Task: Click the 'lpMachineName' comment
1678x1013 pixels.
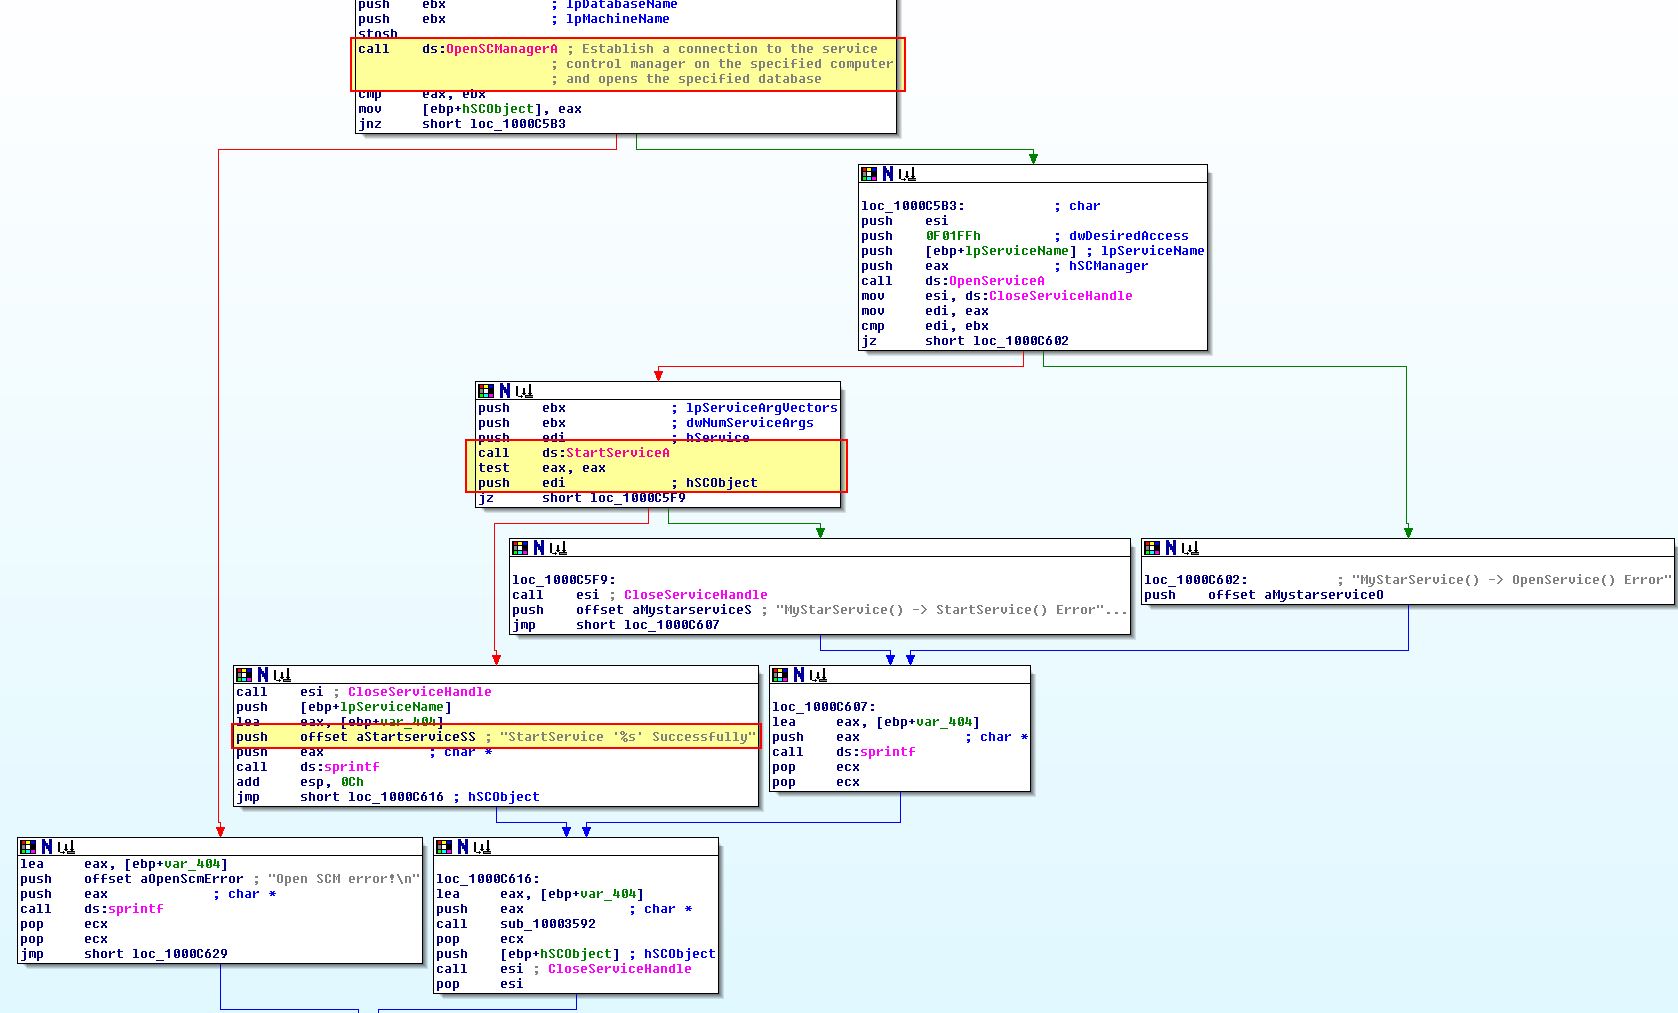Action: (x=618, y=19)
